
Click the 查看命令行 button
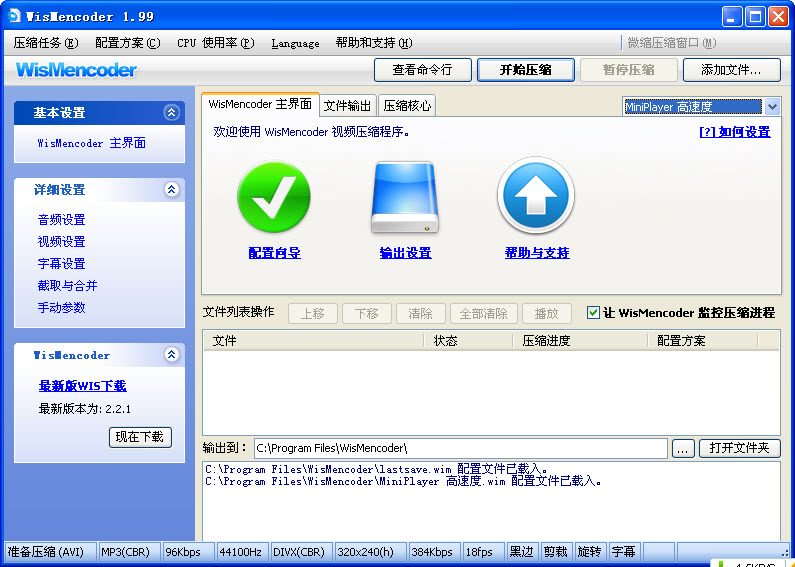[x=423, y=70]
